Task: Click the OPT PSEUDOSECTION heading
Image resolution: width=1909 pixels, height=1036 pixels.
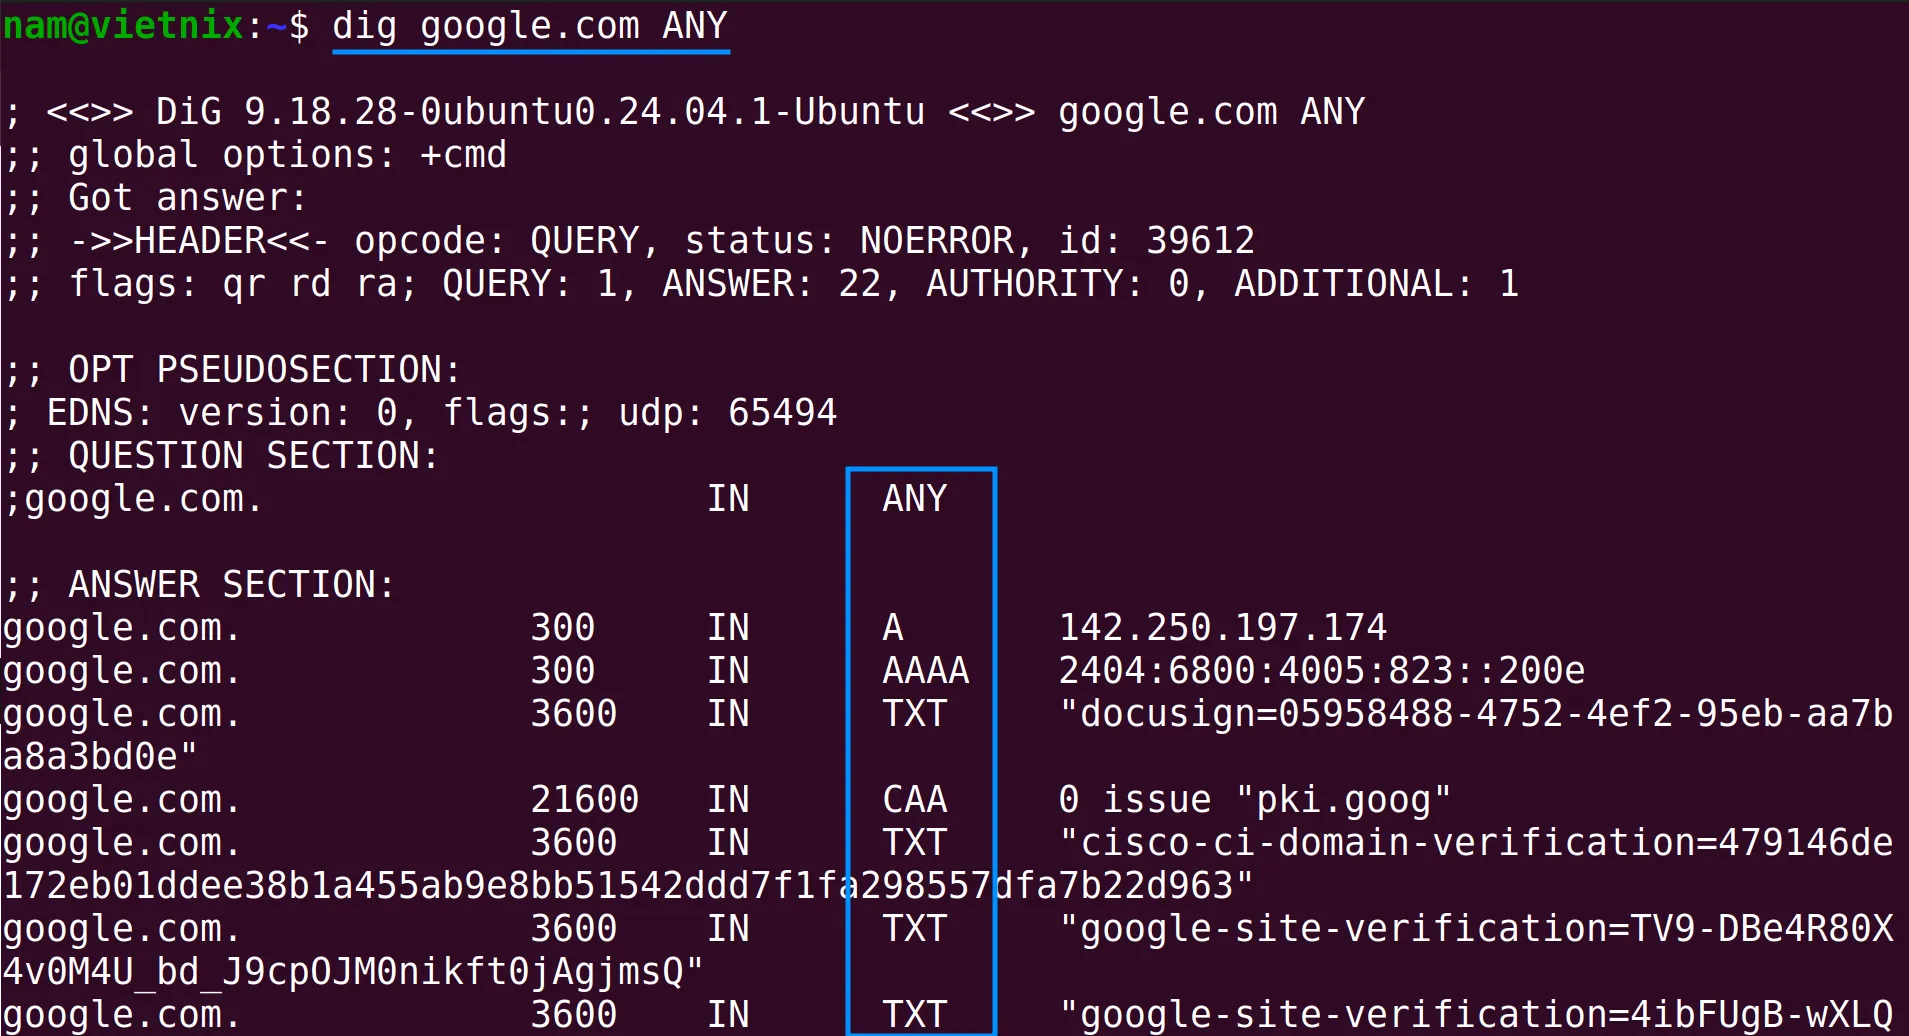Action: click(x=263, y=370)
